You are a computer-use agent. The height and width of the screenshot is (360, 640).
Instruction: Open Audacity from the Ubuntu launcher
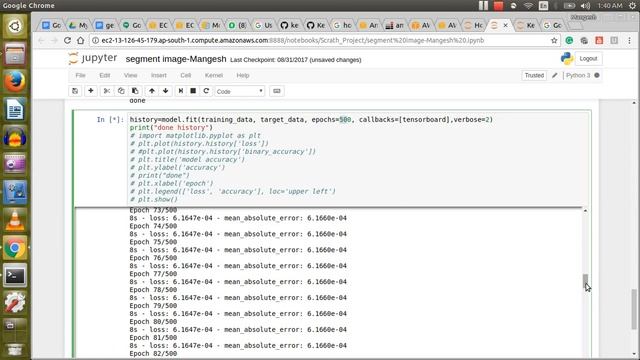tap(15, 137)
